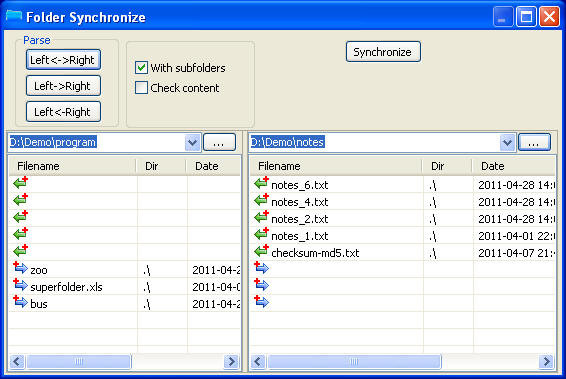Open the D:\Demo\program path dropdown
The image size is (566, 379).
[192, 142]
